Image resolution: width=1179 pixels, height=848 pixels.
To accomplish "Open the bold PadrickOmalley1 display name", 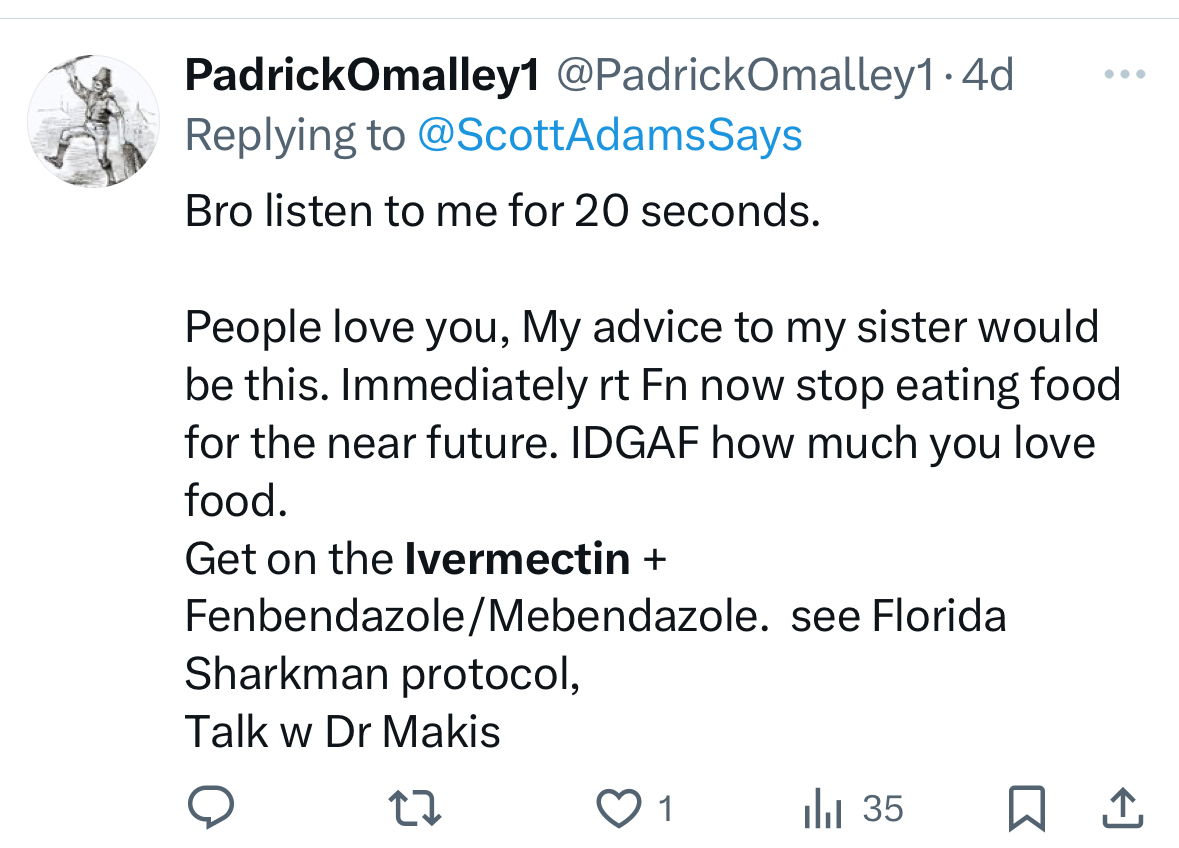I will pos(362,75).
